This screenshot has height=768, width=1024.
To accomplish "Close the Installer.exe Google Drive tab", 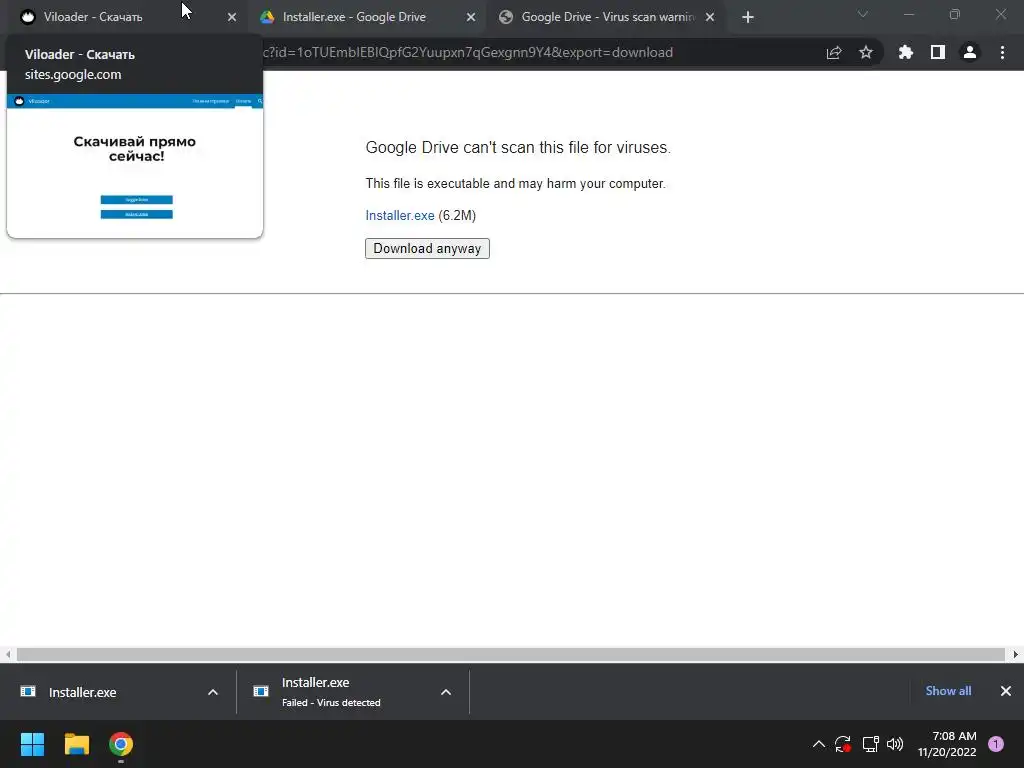I will click(471, 18).
